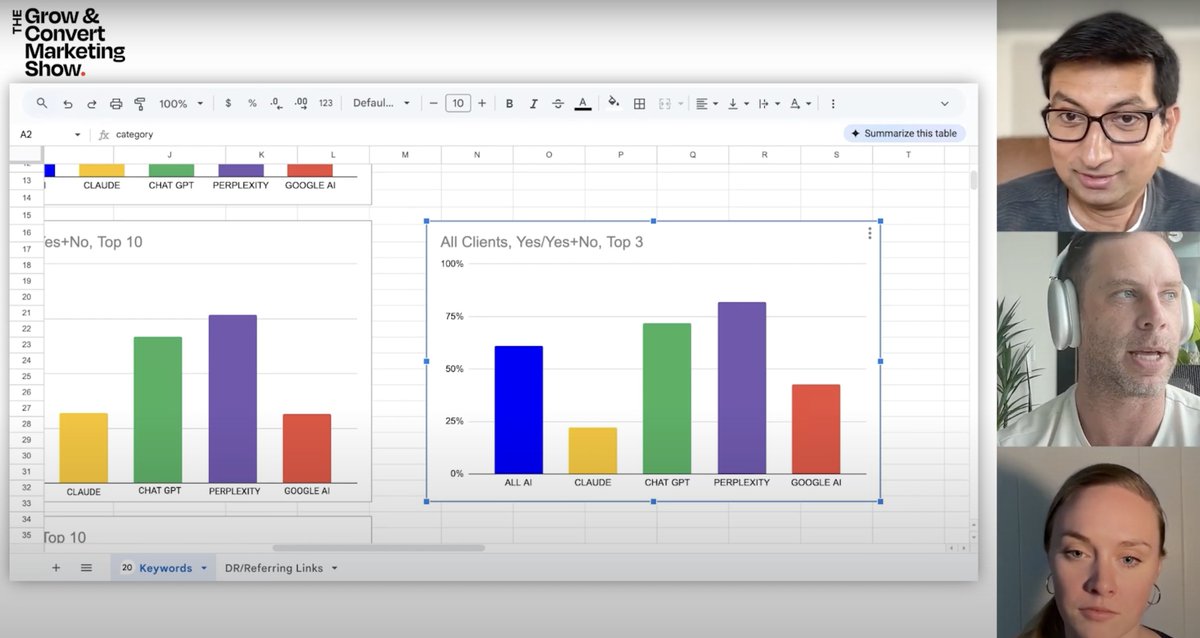Click row header 30
Viewport: 1200px width, 638px height.
[x=26, y=455]
